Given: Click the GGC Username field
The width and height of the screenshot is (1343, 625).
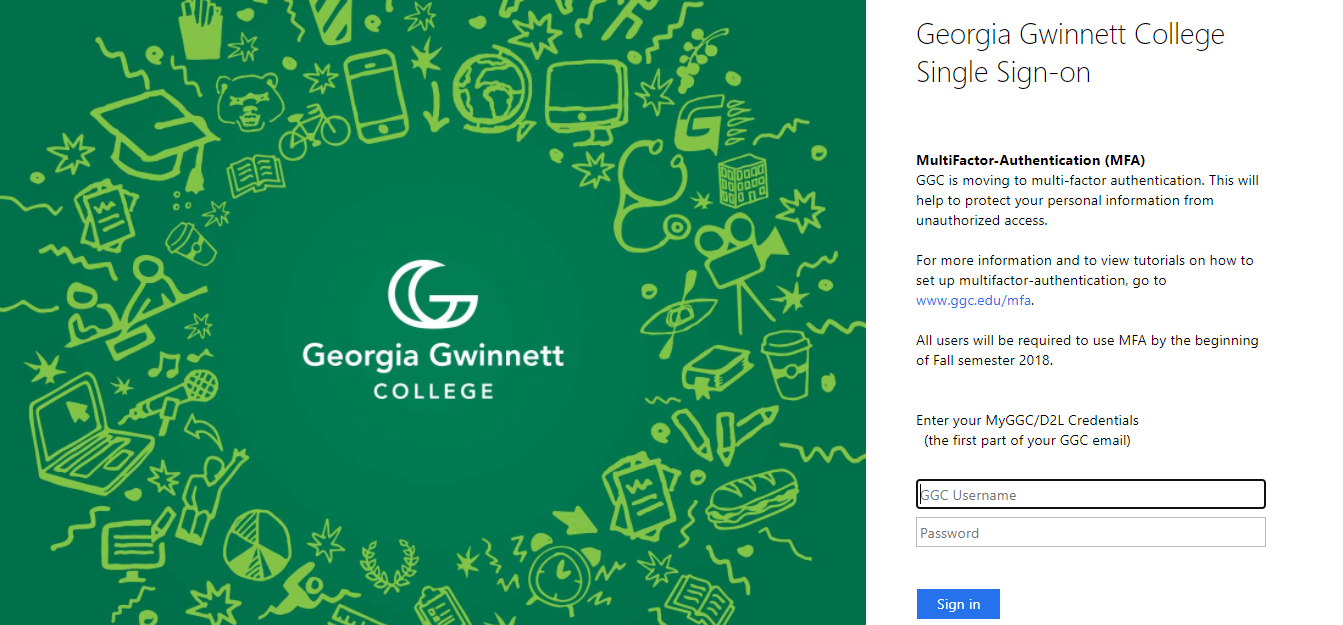Looking at the screenshot, I should click(x=1090, y=494).
